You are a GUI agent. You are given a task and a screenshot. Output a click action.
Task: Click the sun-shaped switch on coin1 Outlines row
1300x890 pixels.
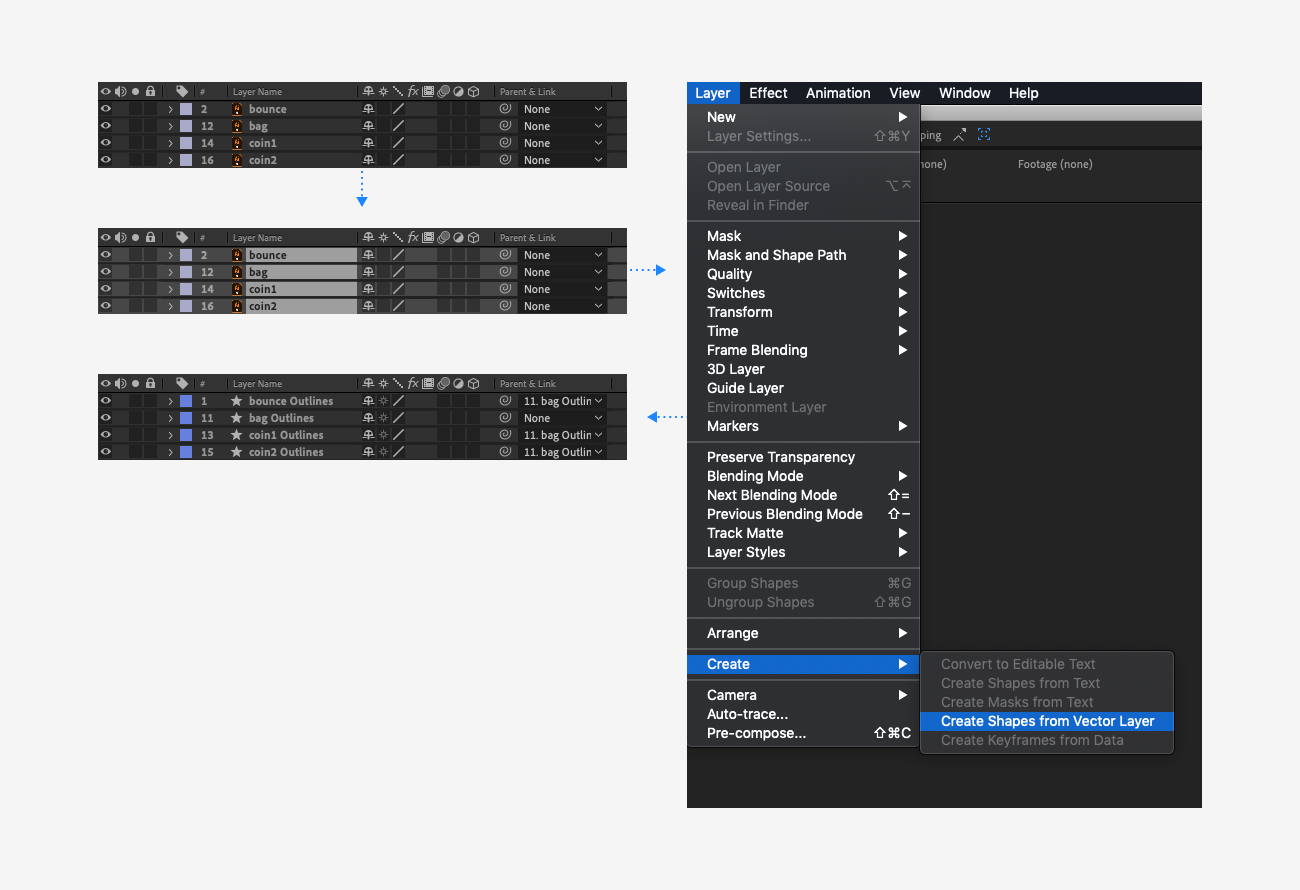pos(383,435)
